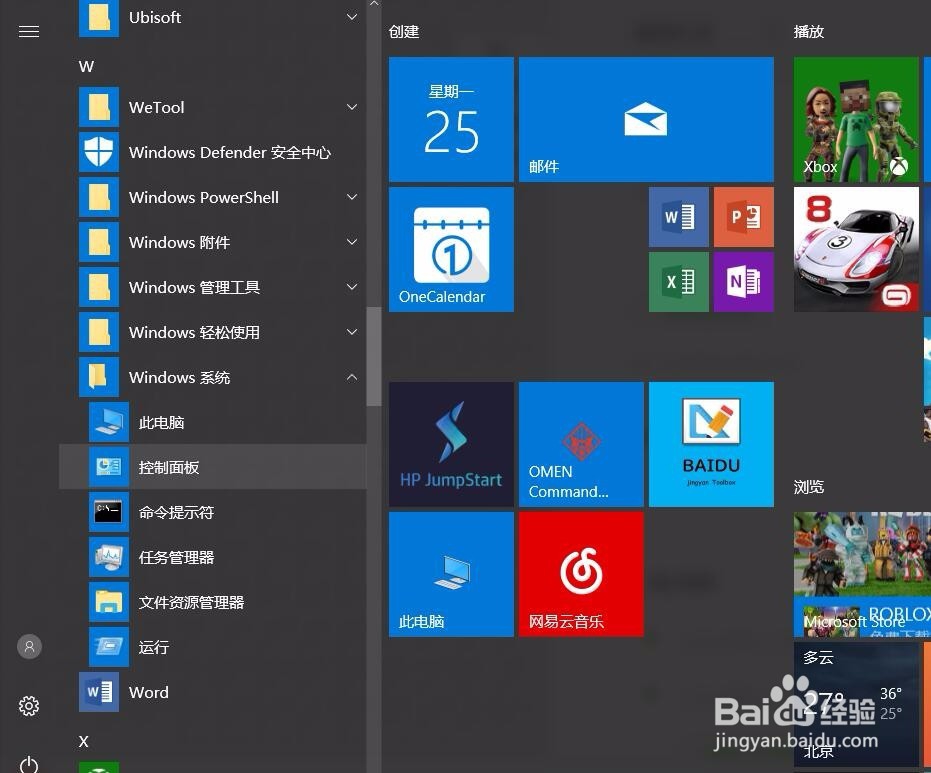Click the Power icon
The width and height of the screenshot is (931, 773).
click(x=28, y=765)
